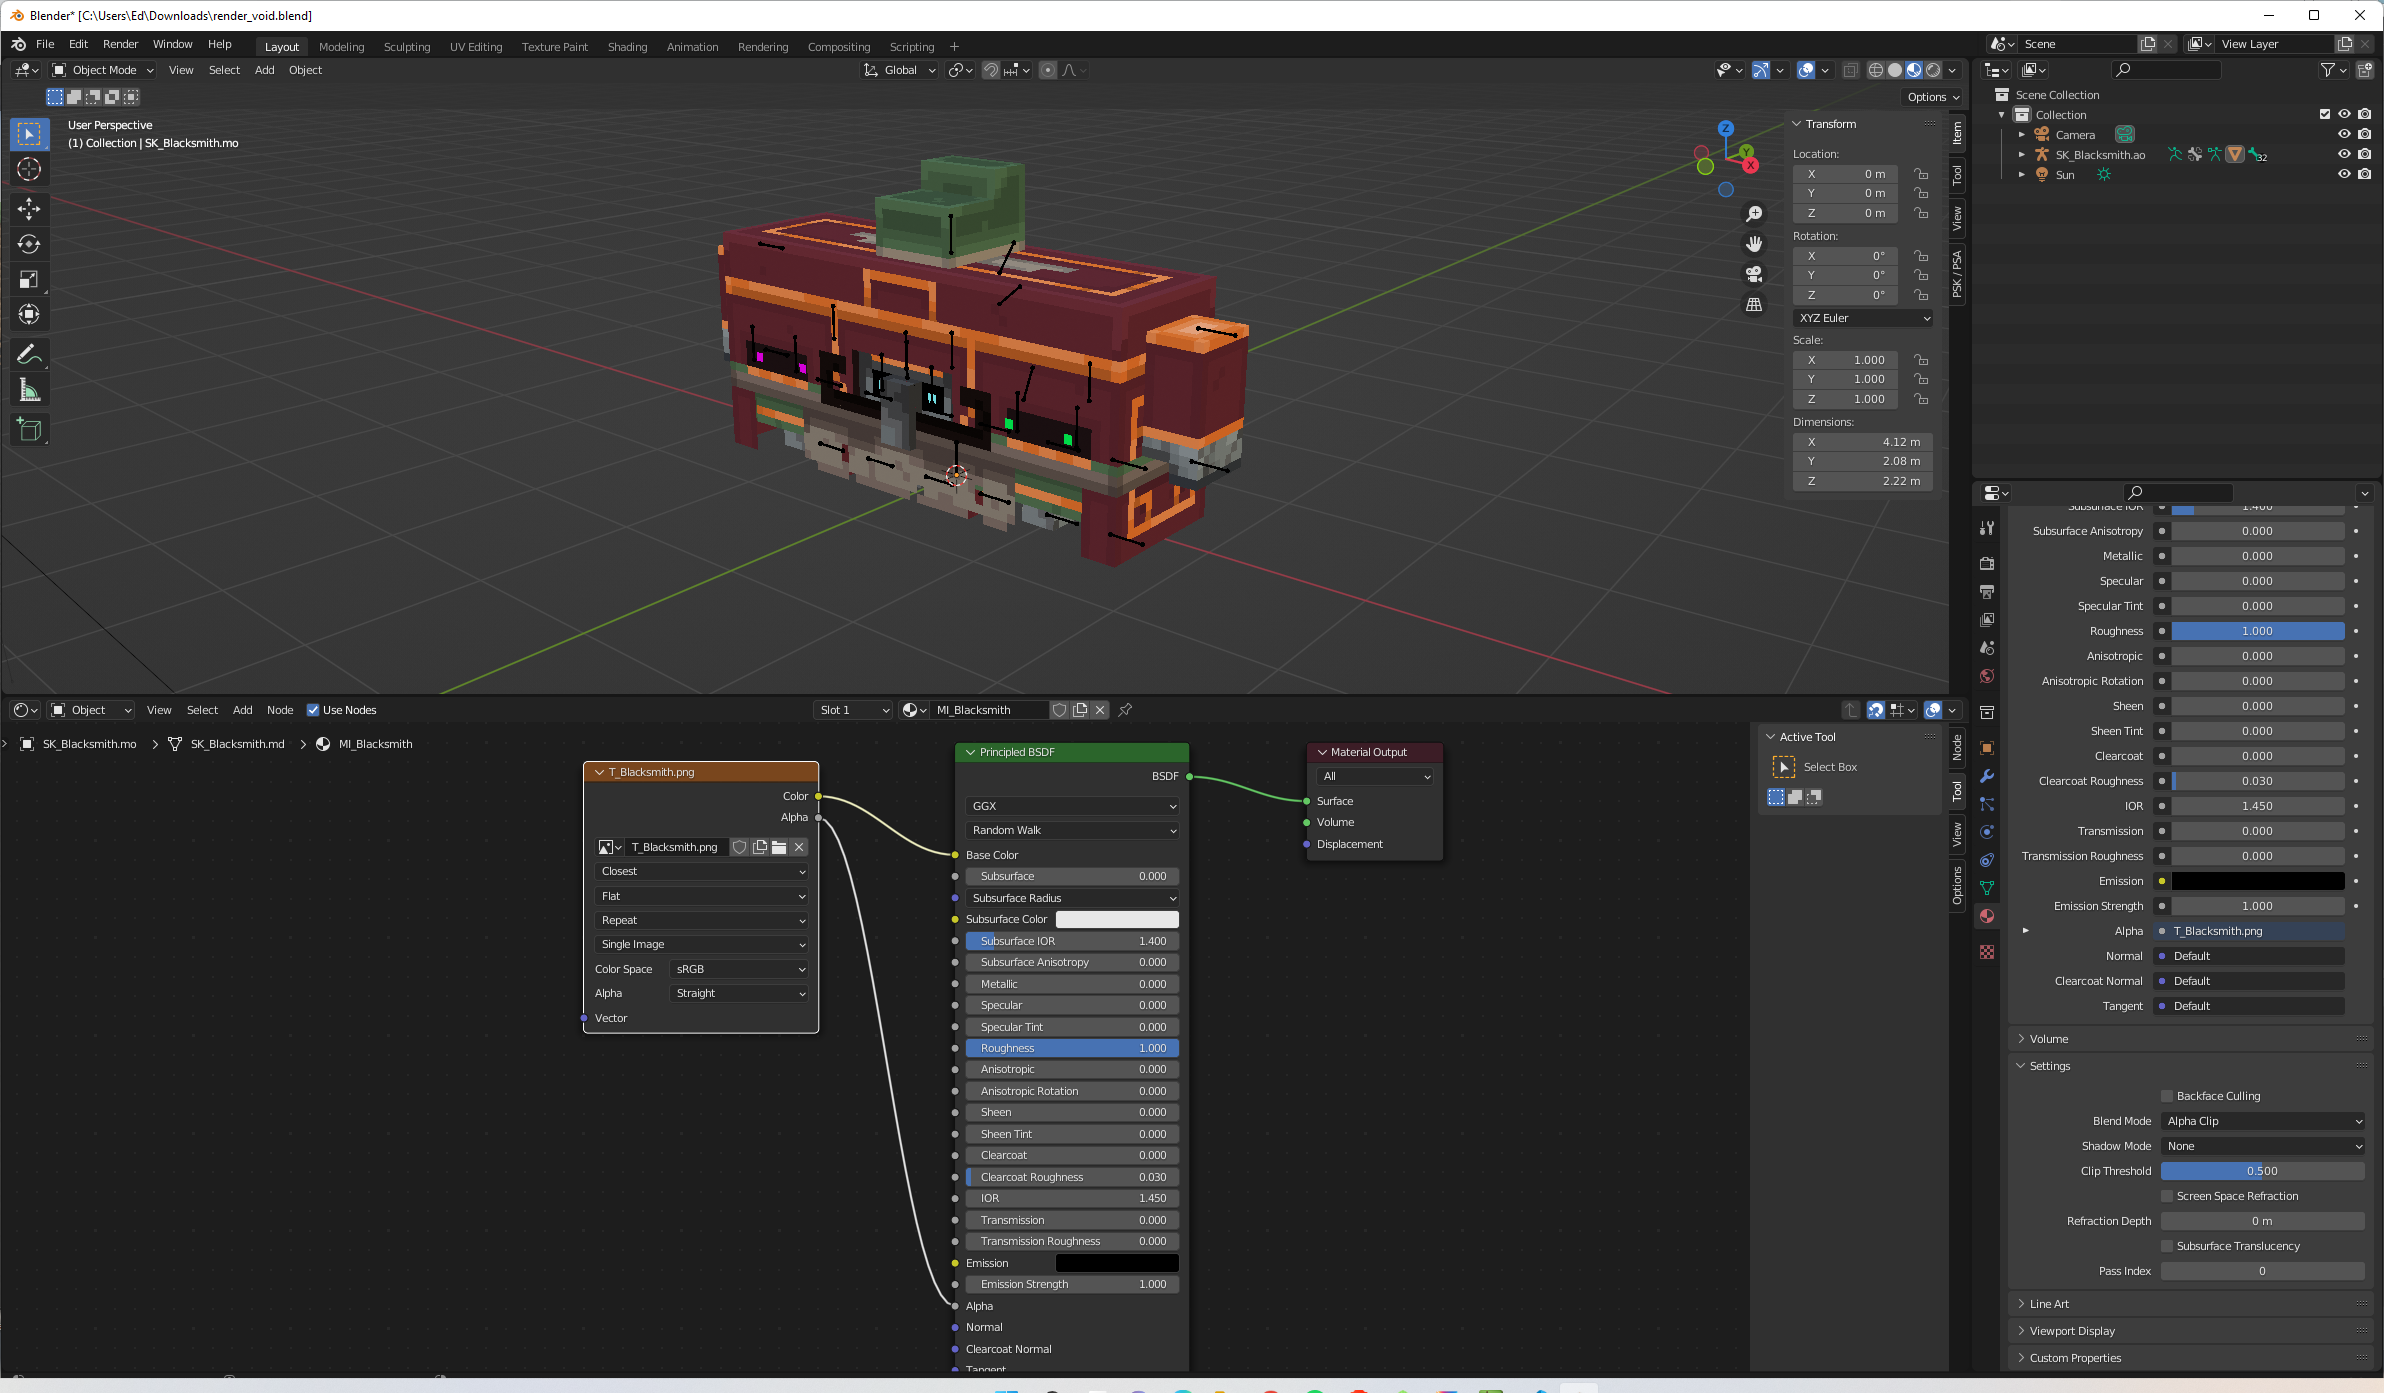Expand the Viewport Display panel
Screen dimensions: 2384x1393
click(x=2072, y=1331)
